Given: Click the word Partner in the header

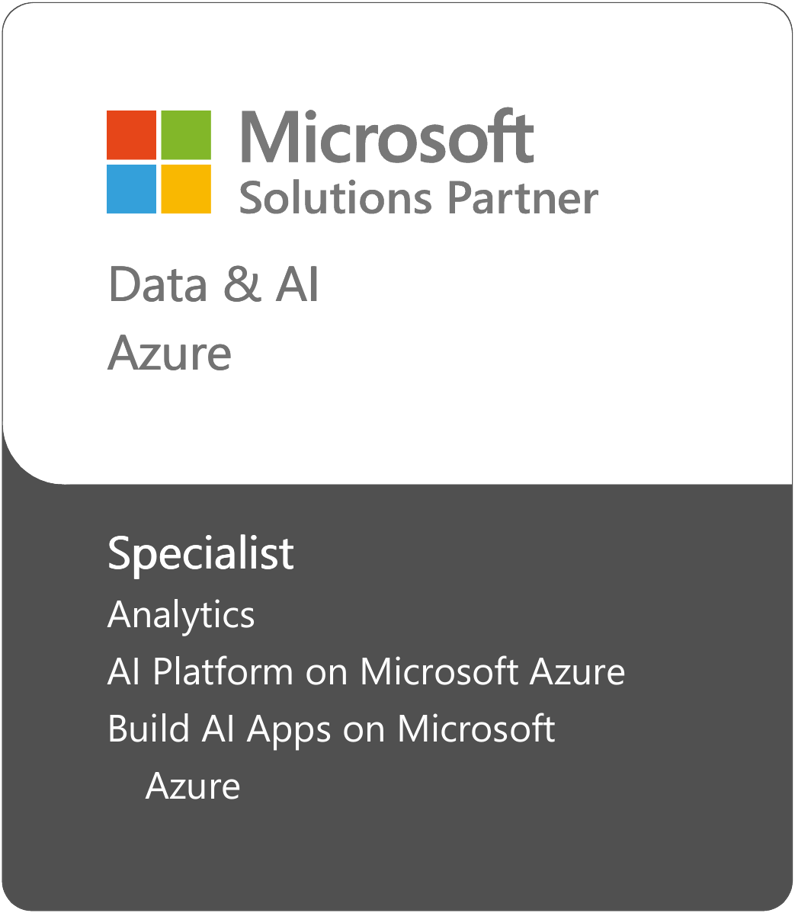Looking at the screenshot, I should [522, 197].
